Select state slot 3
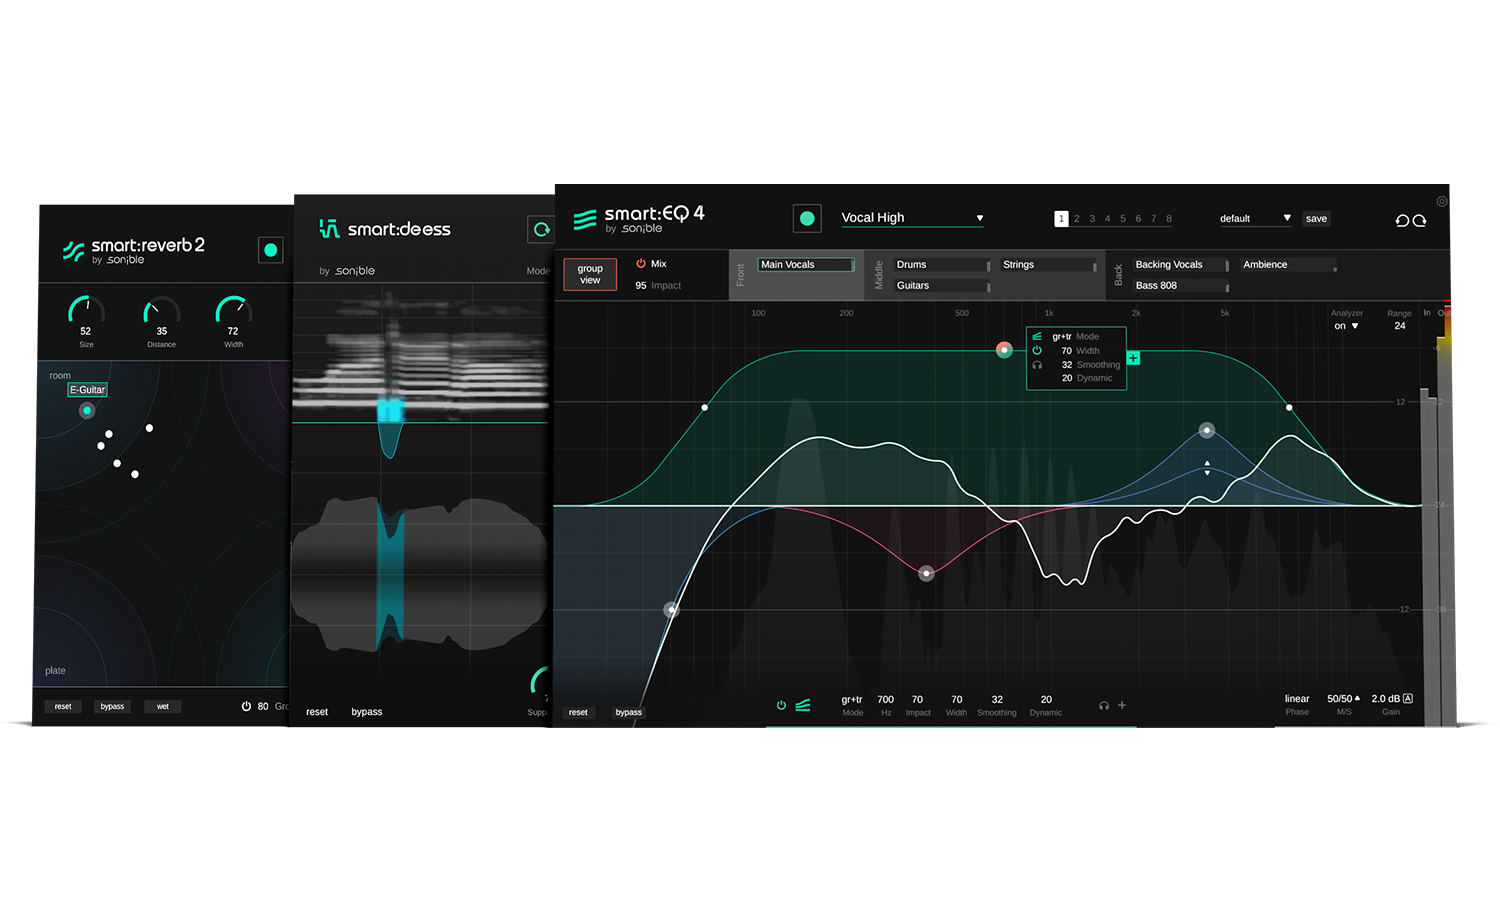Viewport: 1500px width, 912px height. (1092, 219)
